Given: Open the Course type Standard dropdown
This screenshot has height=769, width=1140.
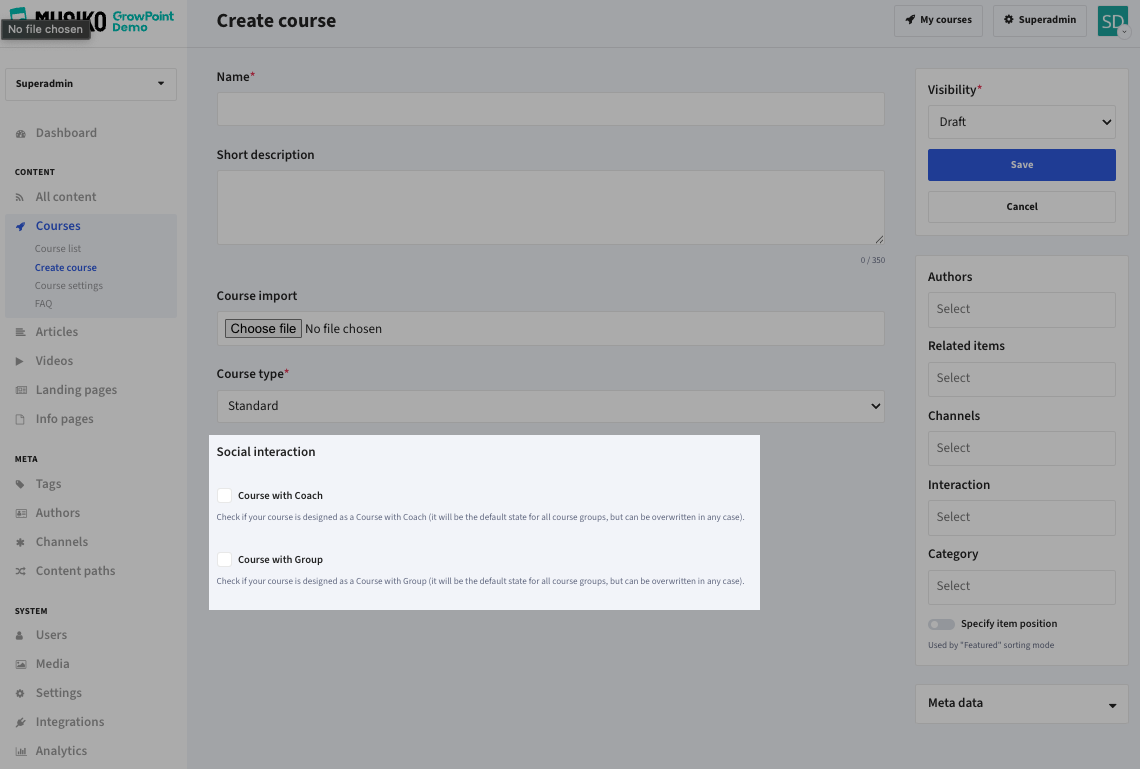Looking at the screenshot, I should tap(550, 406).
